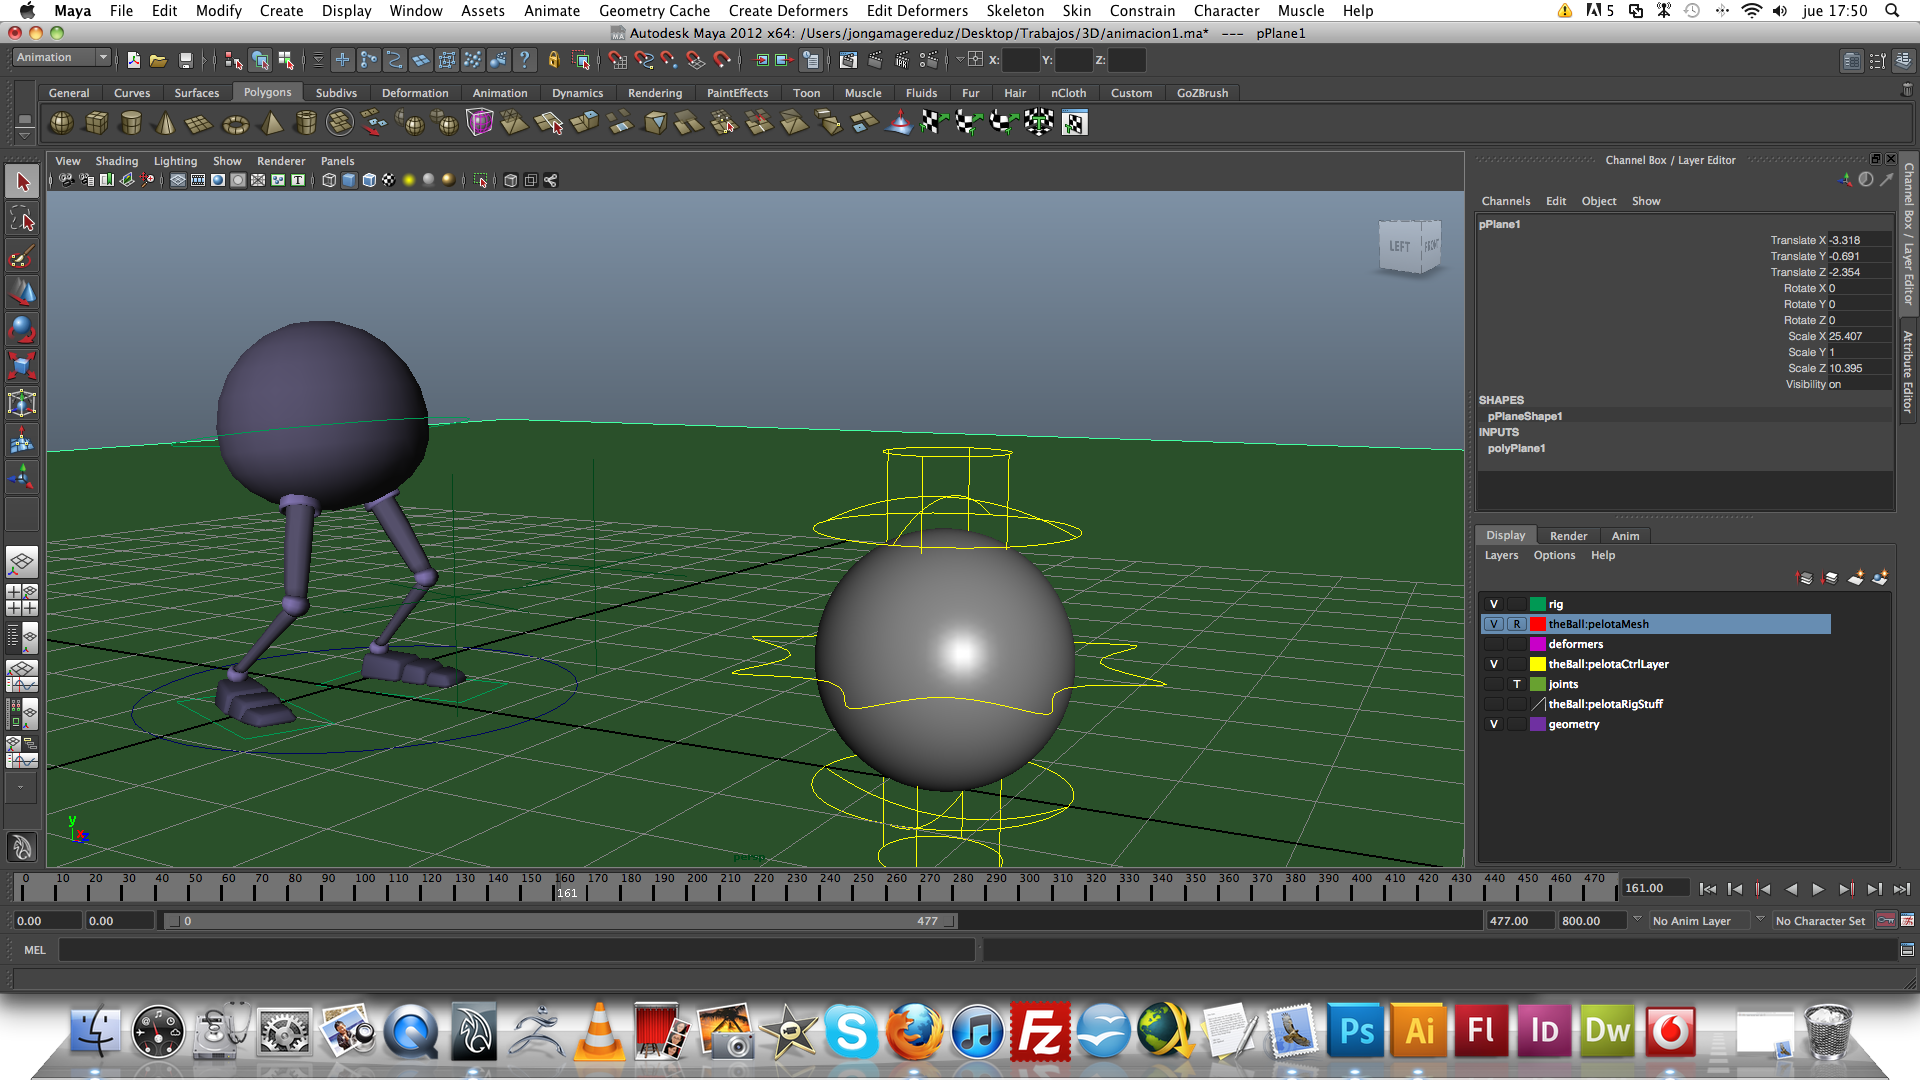Toggle the T display type on joints layer
Viewport: 1920px width, 1080px height.
tap(1516, 684)
